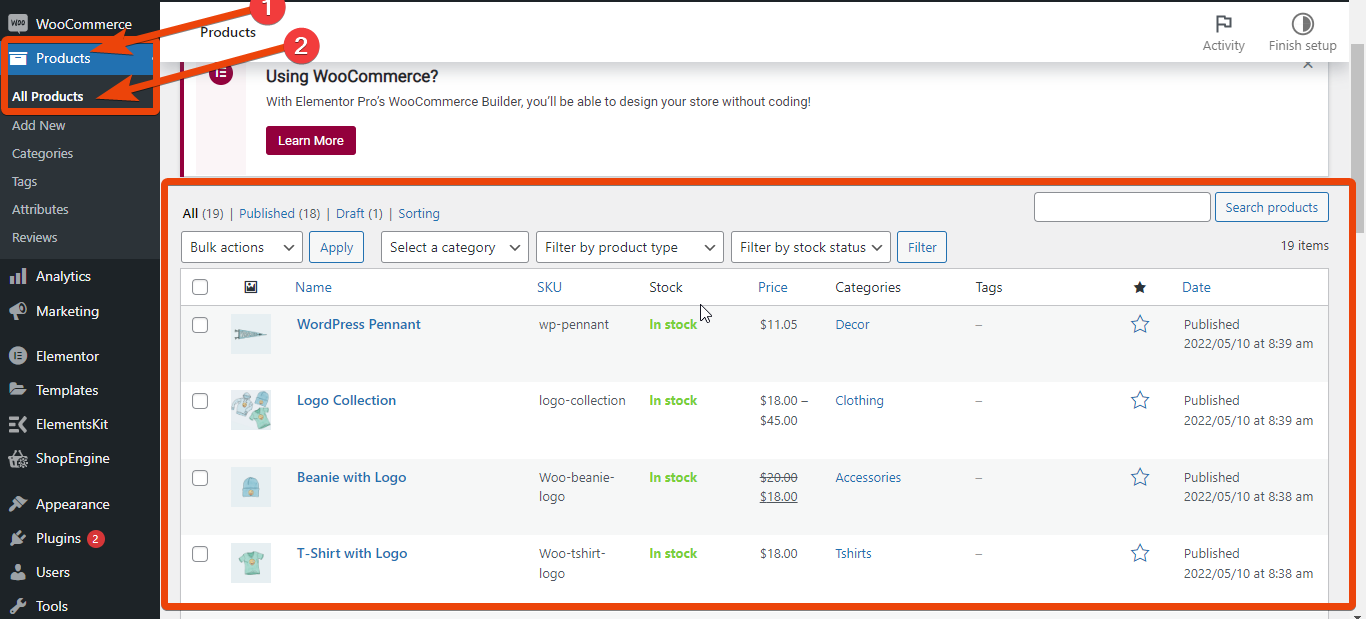This screenshot has height=619, width=1366.
Task: Click the ShopEngine basket icon
Action: pyautogui.click(x=18, y=459)
